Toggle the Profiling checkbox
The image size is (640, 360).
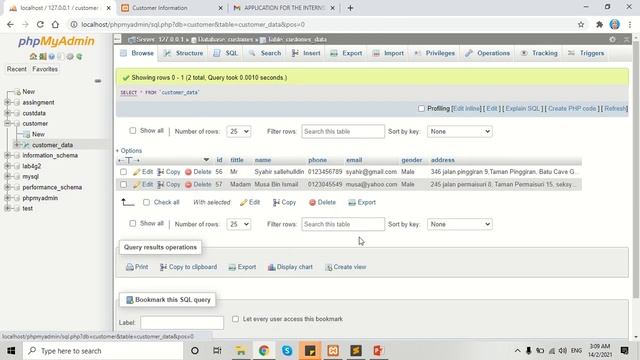(x=421, y=109)
